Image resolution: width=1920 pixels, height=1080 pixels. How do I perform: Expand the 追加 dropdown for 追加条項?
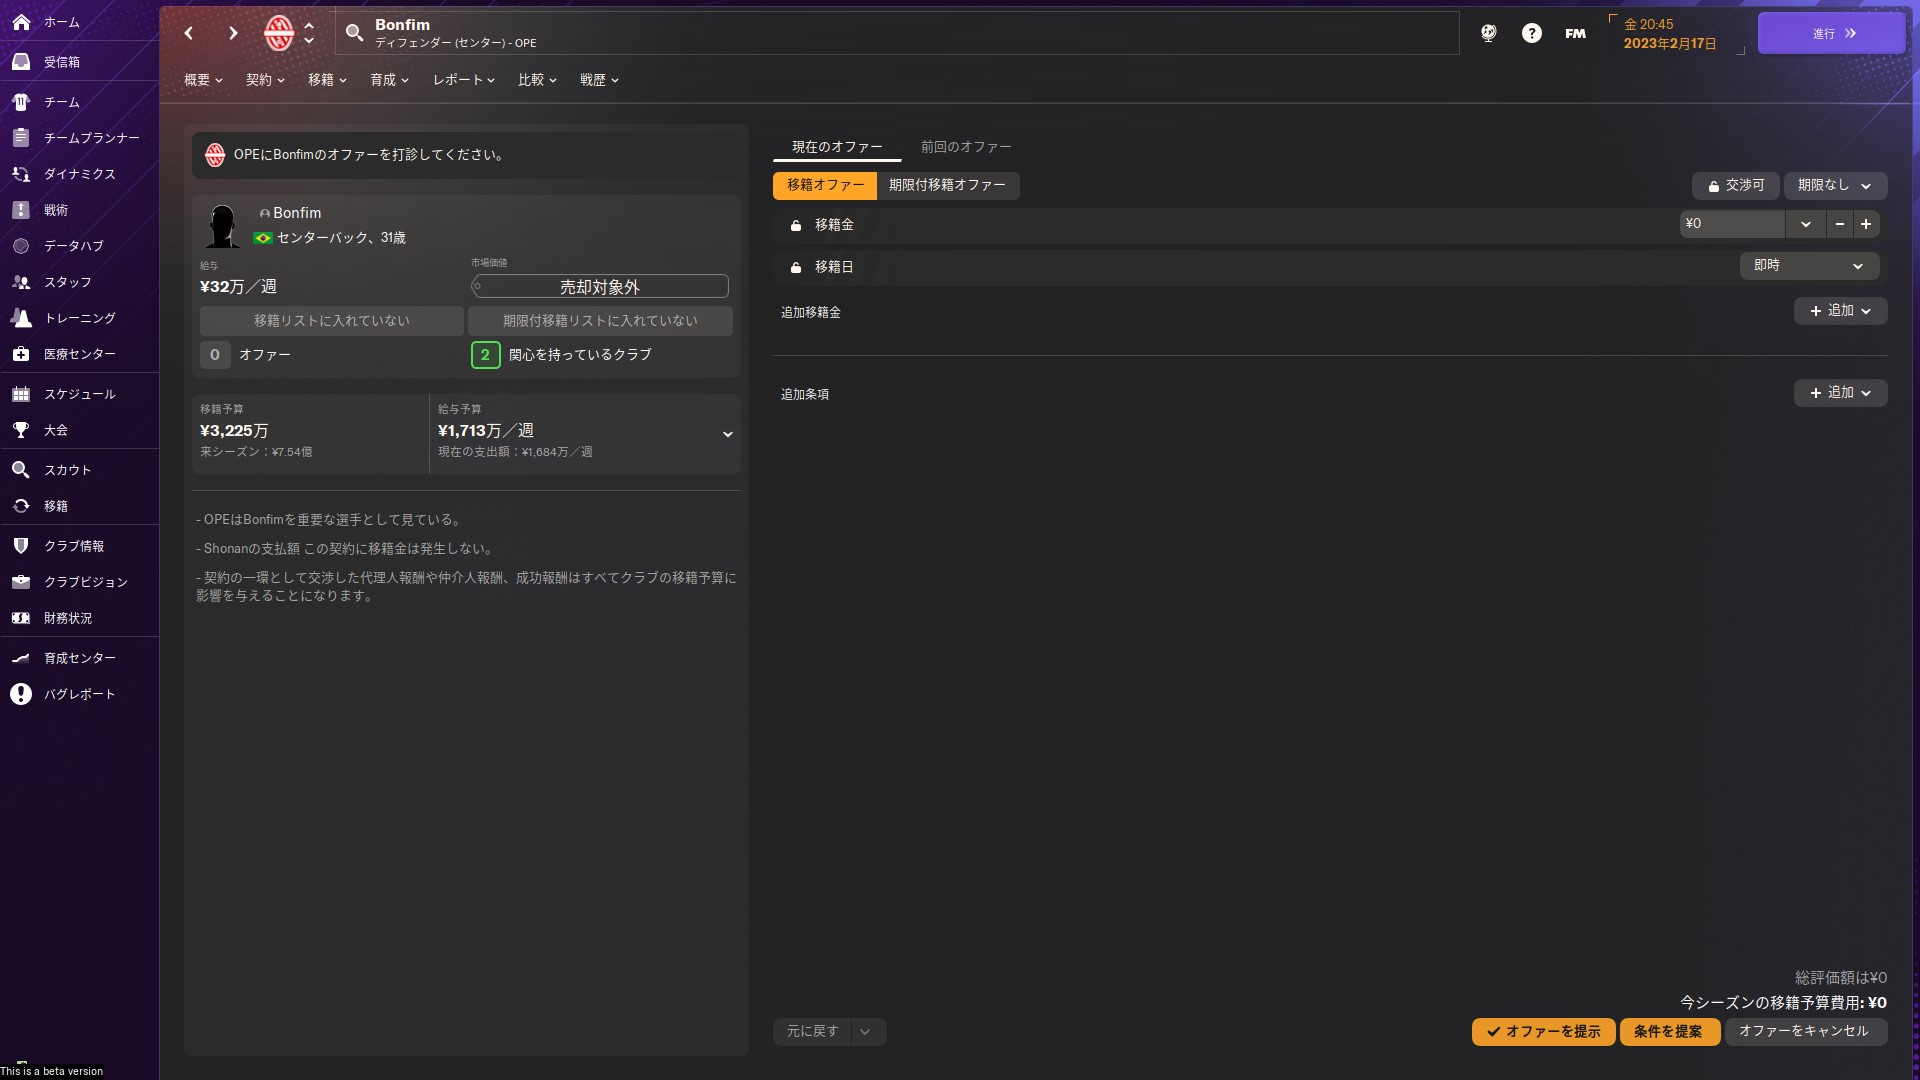[1840, 393]
